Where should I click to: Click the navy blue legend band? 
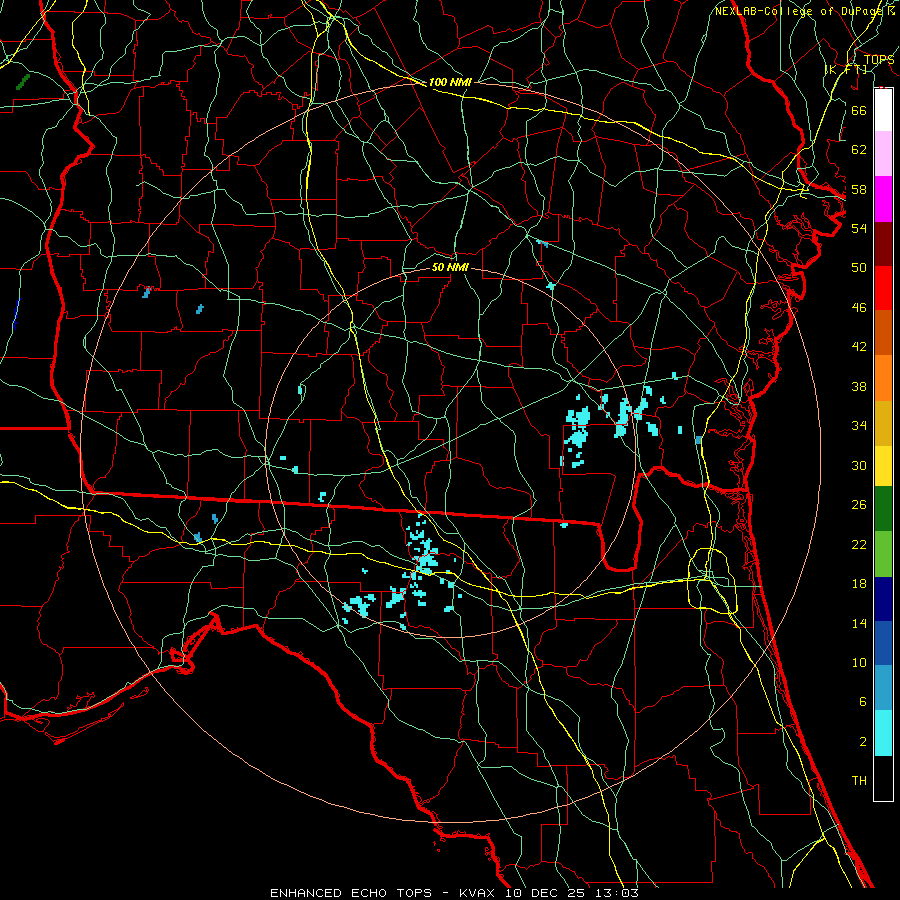(x=883, y=599)
